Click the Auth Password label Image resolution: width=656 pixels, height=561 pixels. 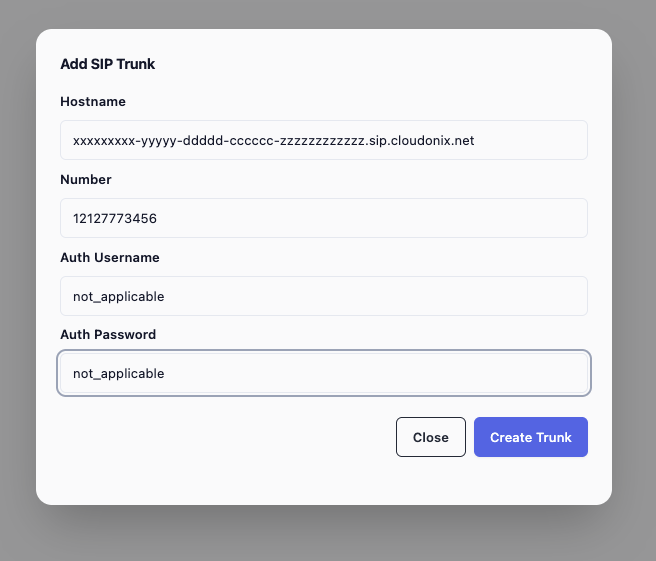(x=108, y=335)
